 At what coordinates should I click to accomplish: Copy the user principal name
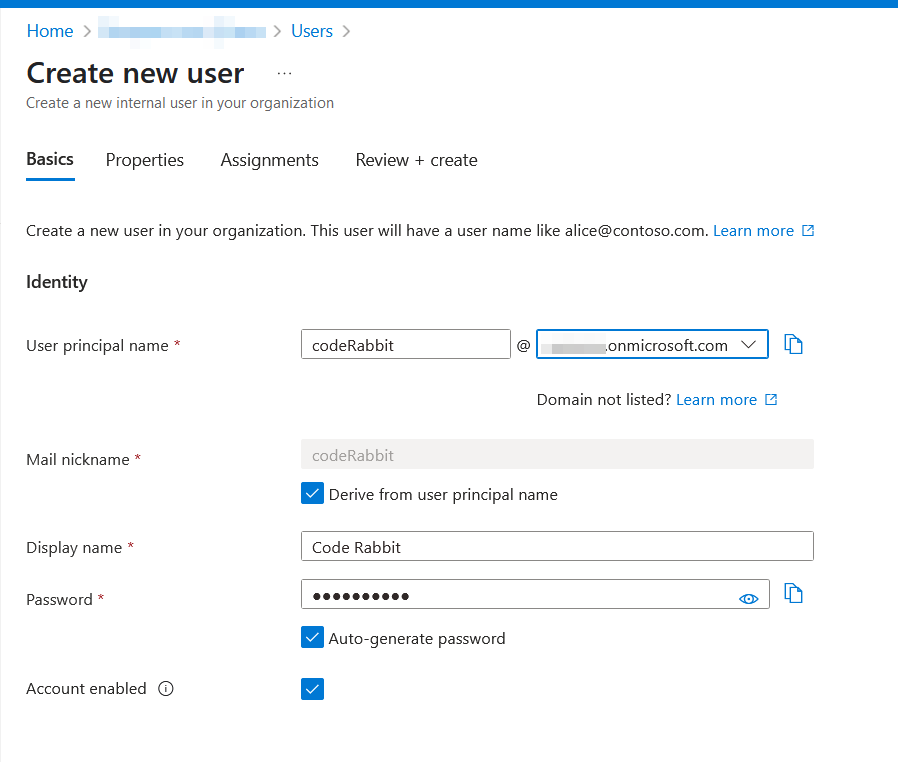pos(793,344)
